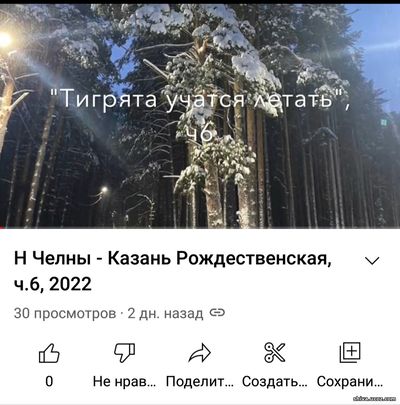Click the like count '0'
400x405 pixels.
[49, 381]
